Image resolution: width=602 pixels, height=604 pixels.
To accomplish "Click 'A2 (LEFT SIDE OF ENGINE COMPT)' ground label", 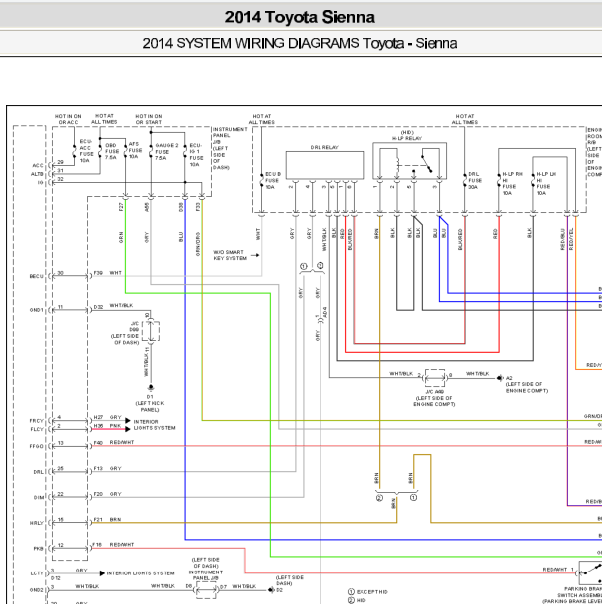I will (x=527, y=384).
